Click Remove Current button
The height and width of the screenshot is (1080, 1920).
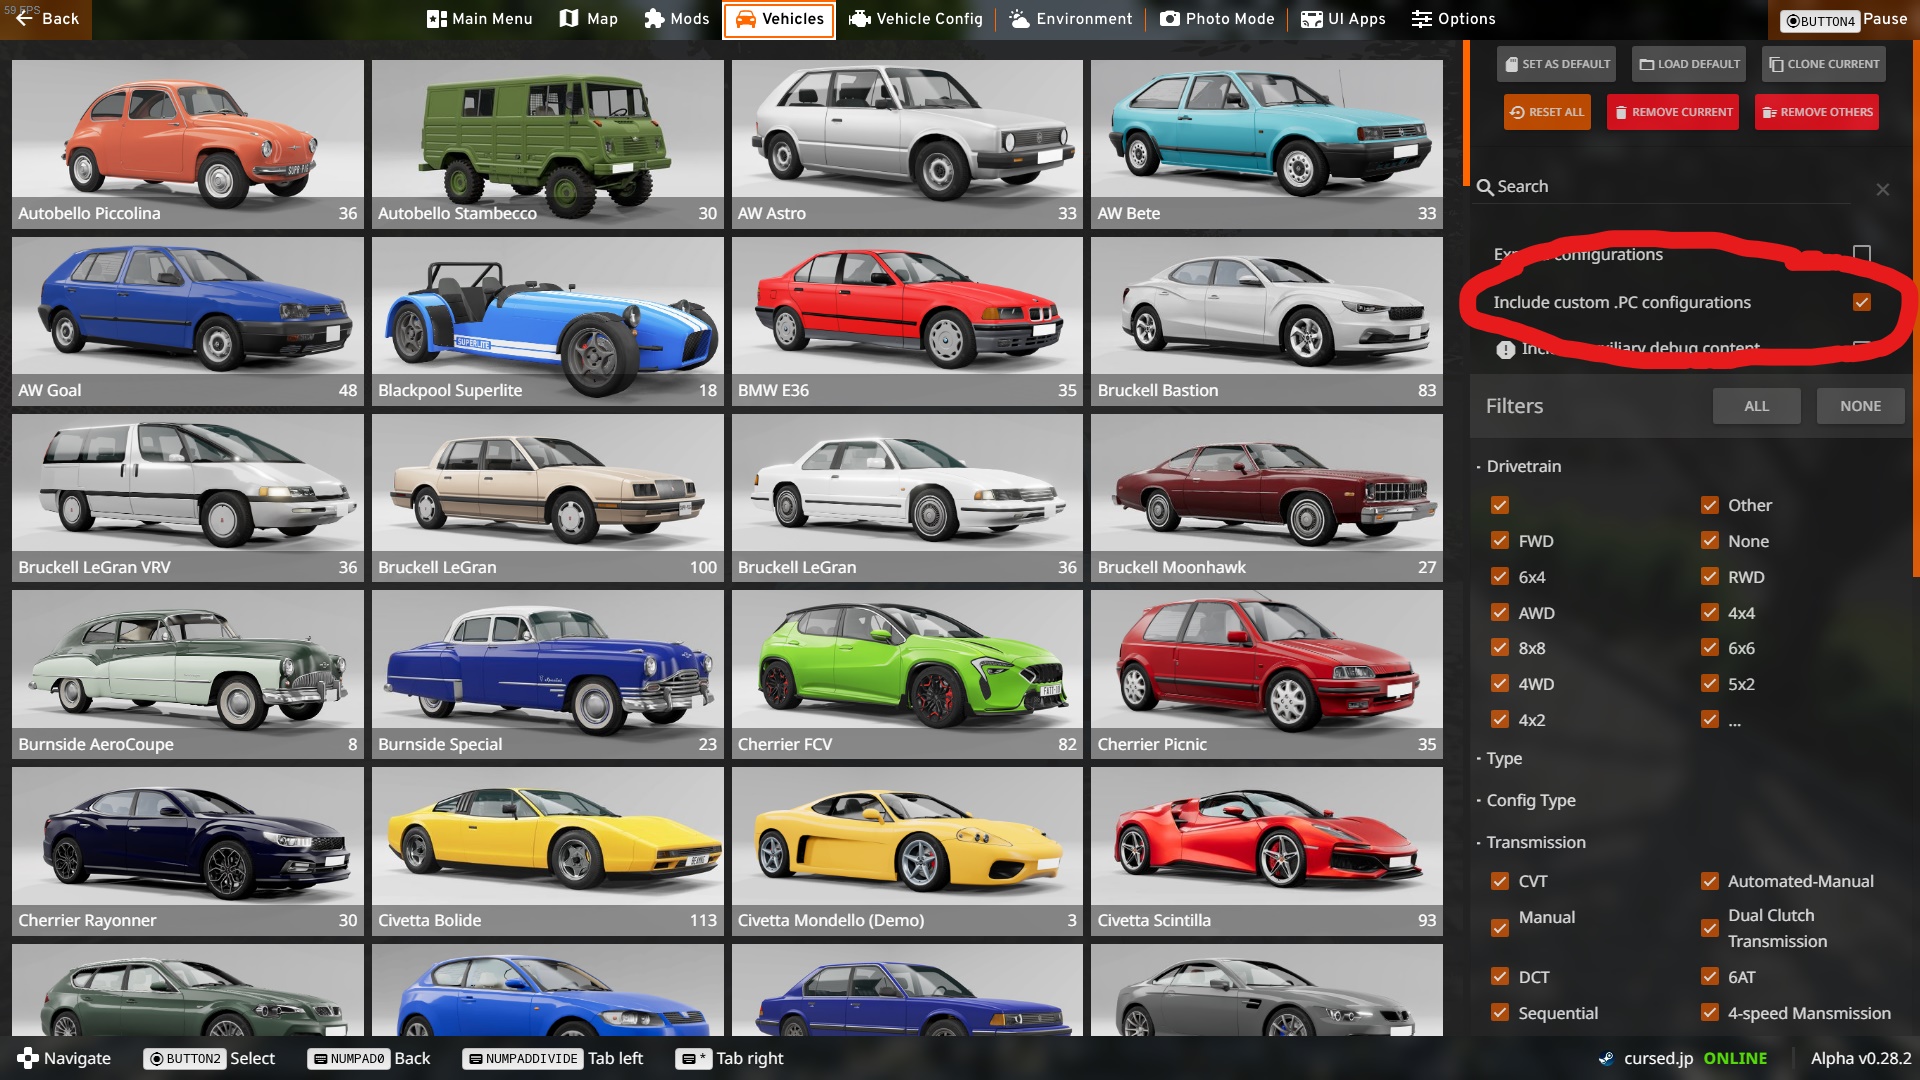(x=1673, y=112)
